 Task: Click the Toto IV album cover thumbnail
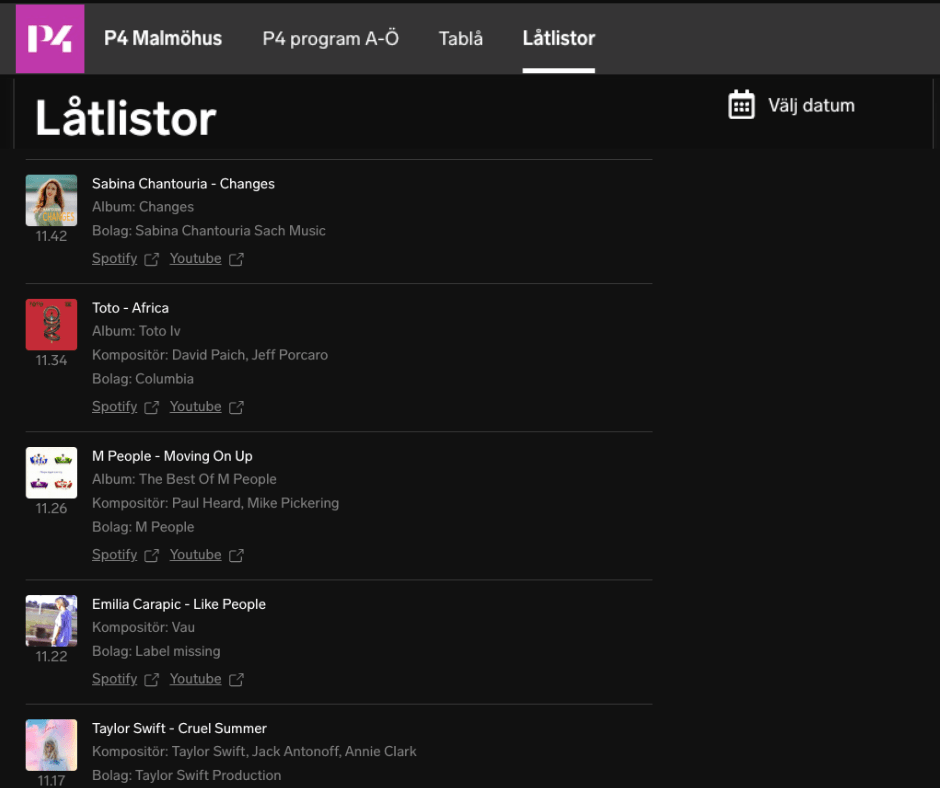[x=51, y=324]
